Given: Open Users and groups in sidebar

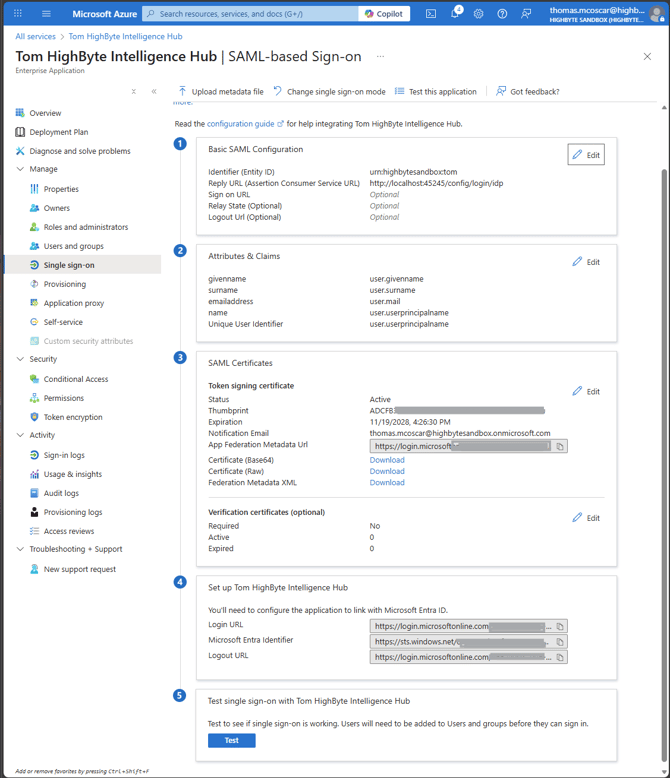Looking at the screenshot, I should point(73,246).
